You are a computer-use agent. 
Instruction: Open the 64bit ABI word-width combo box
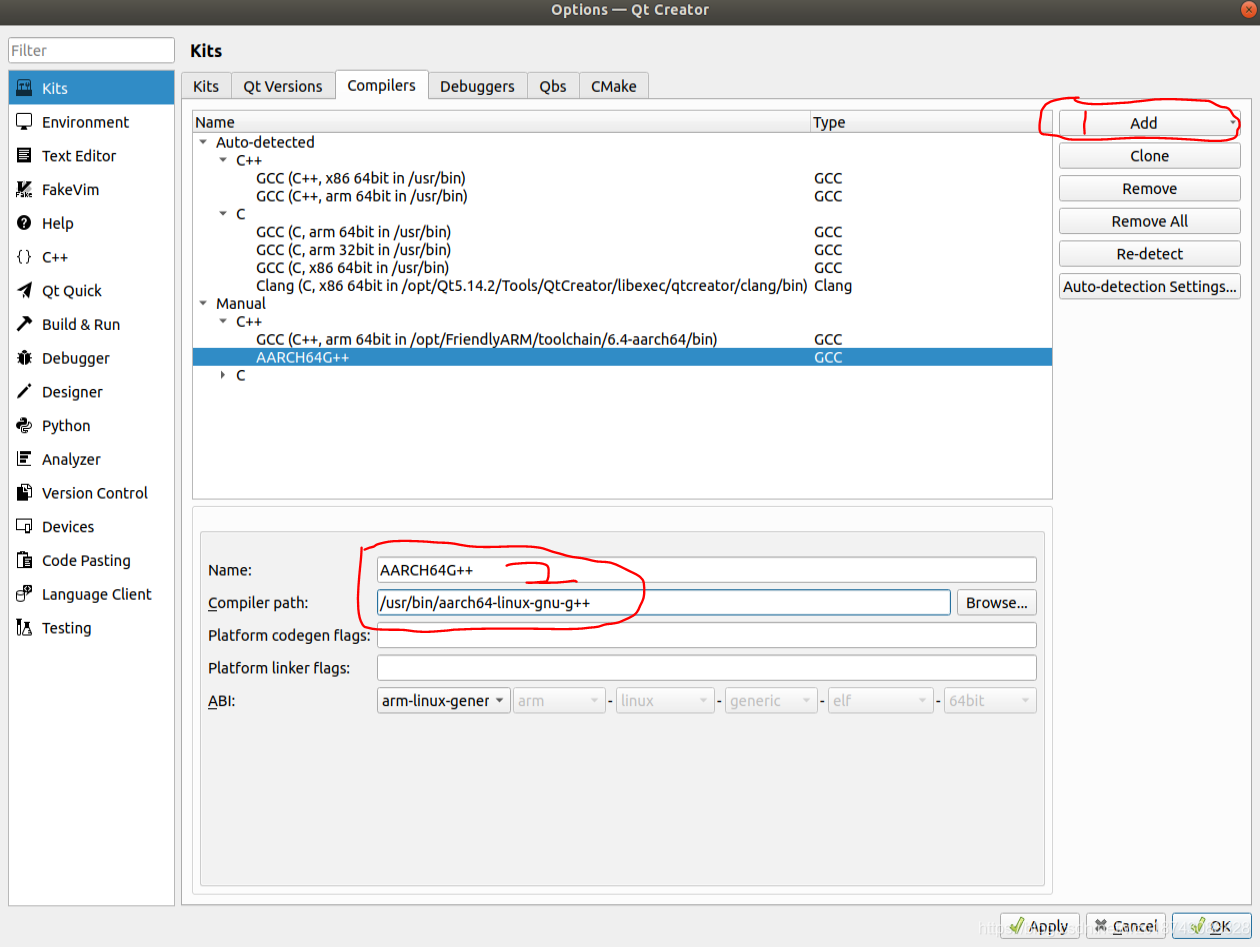pyautogui.click(x=990, y=701)
